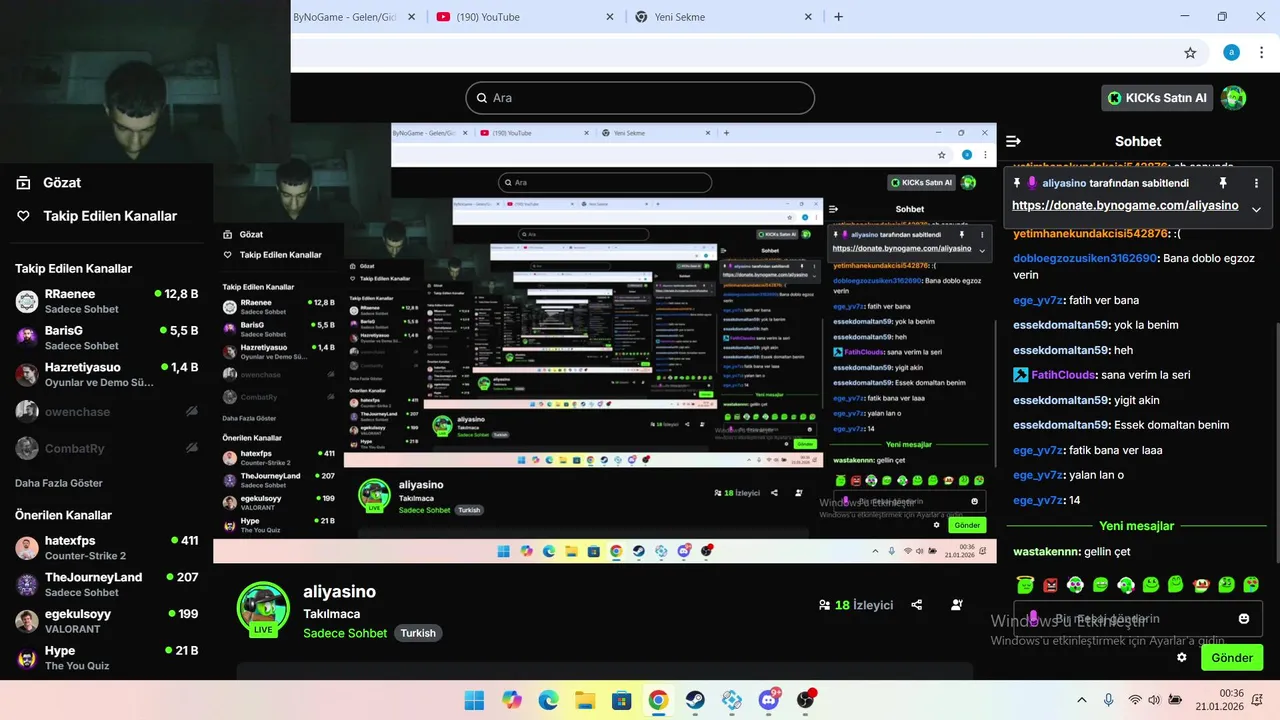Switch to Yeni Sekme tab
Screen dimensions: 1280x720
pyautogui.click(x=724, y=16)
